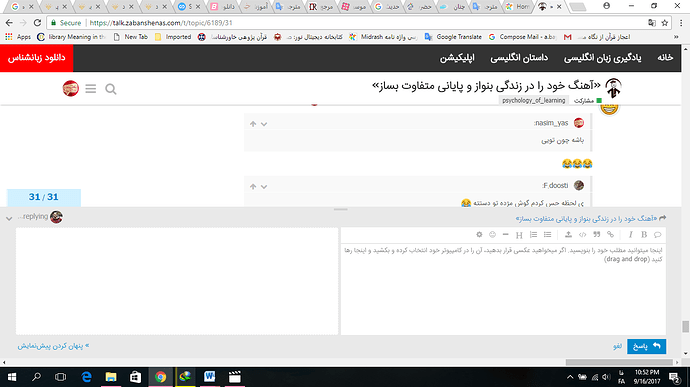690x387 pixels.
Task: Jump to nasim_yas quoted post with up arrow
Action: point(253,124)
